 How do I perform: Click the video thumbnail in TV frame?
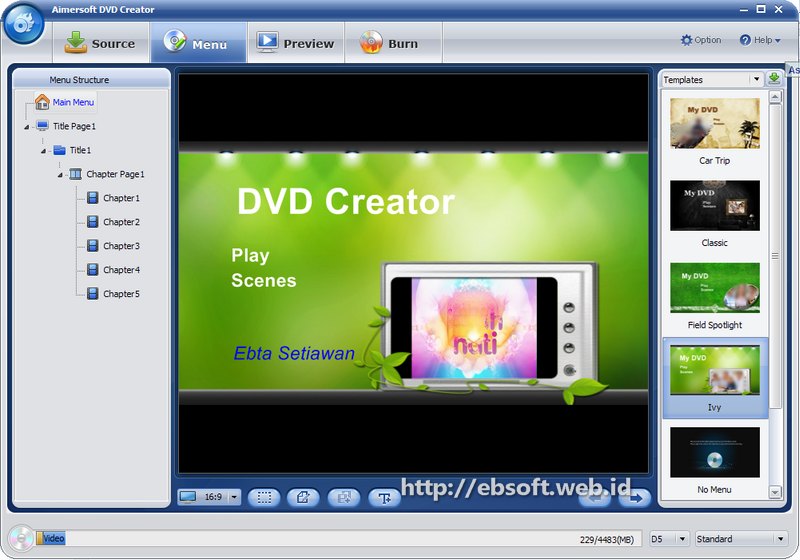(474, 328)
